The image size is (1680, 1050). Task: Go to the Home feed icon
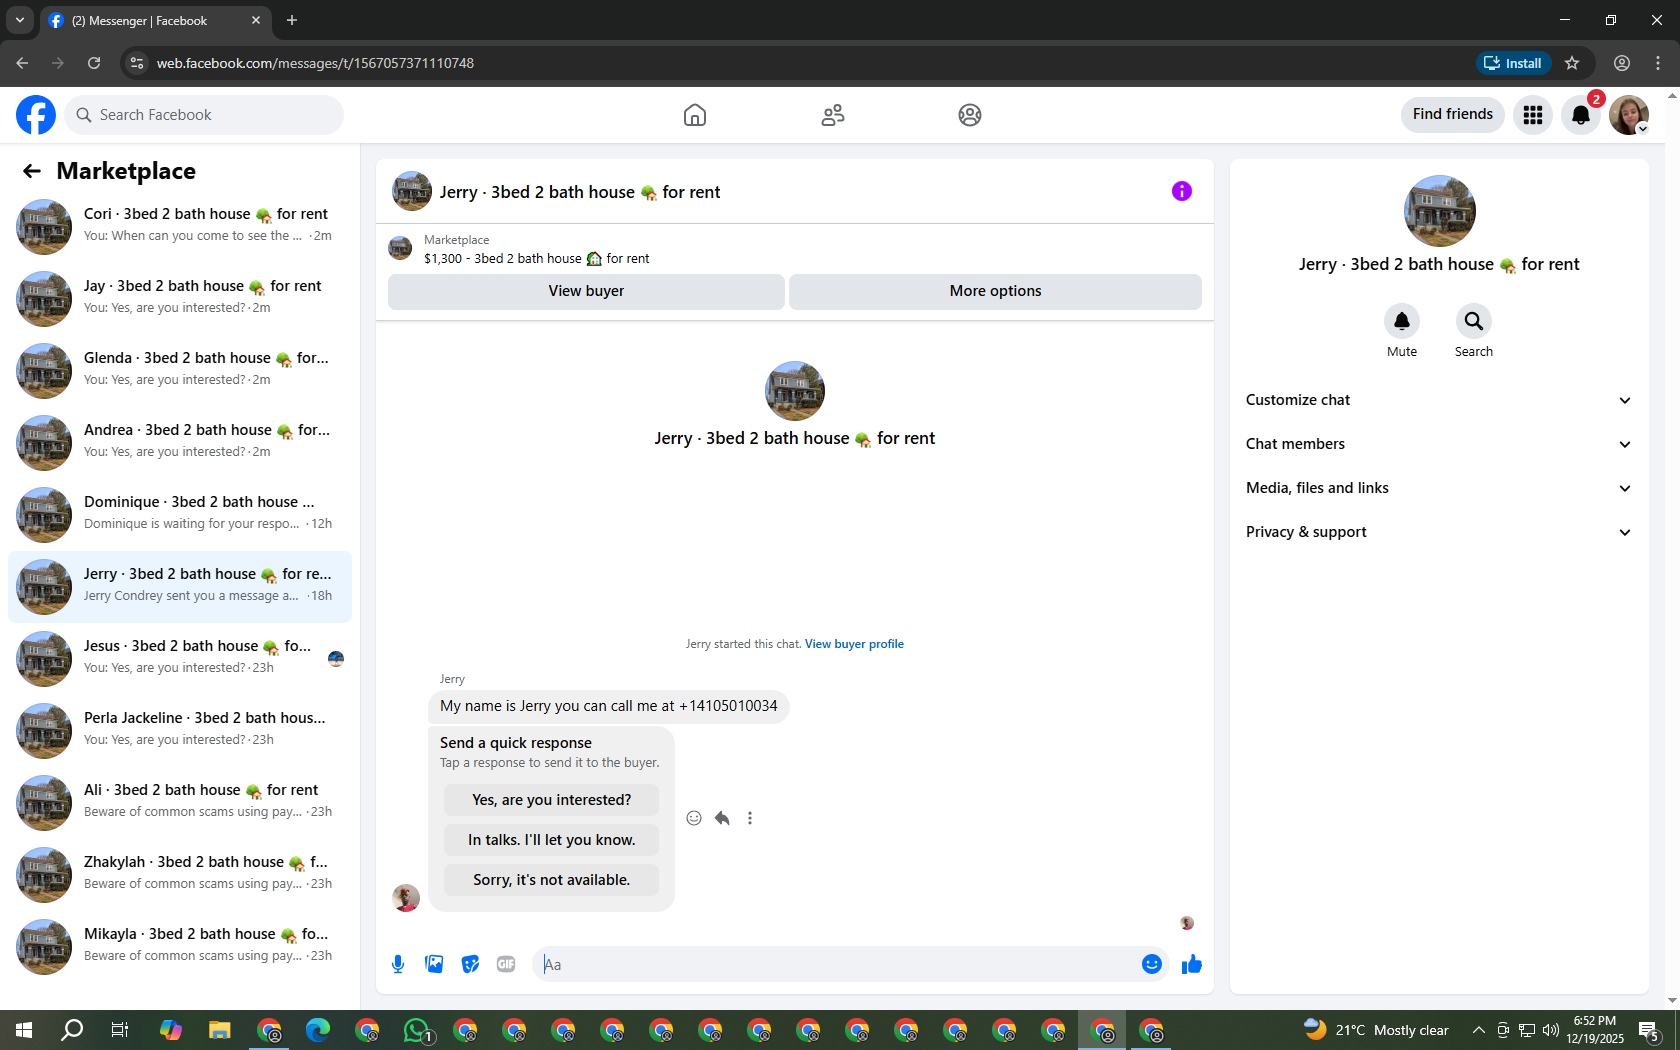(695, 115)
